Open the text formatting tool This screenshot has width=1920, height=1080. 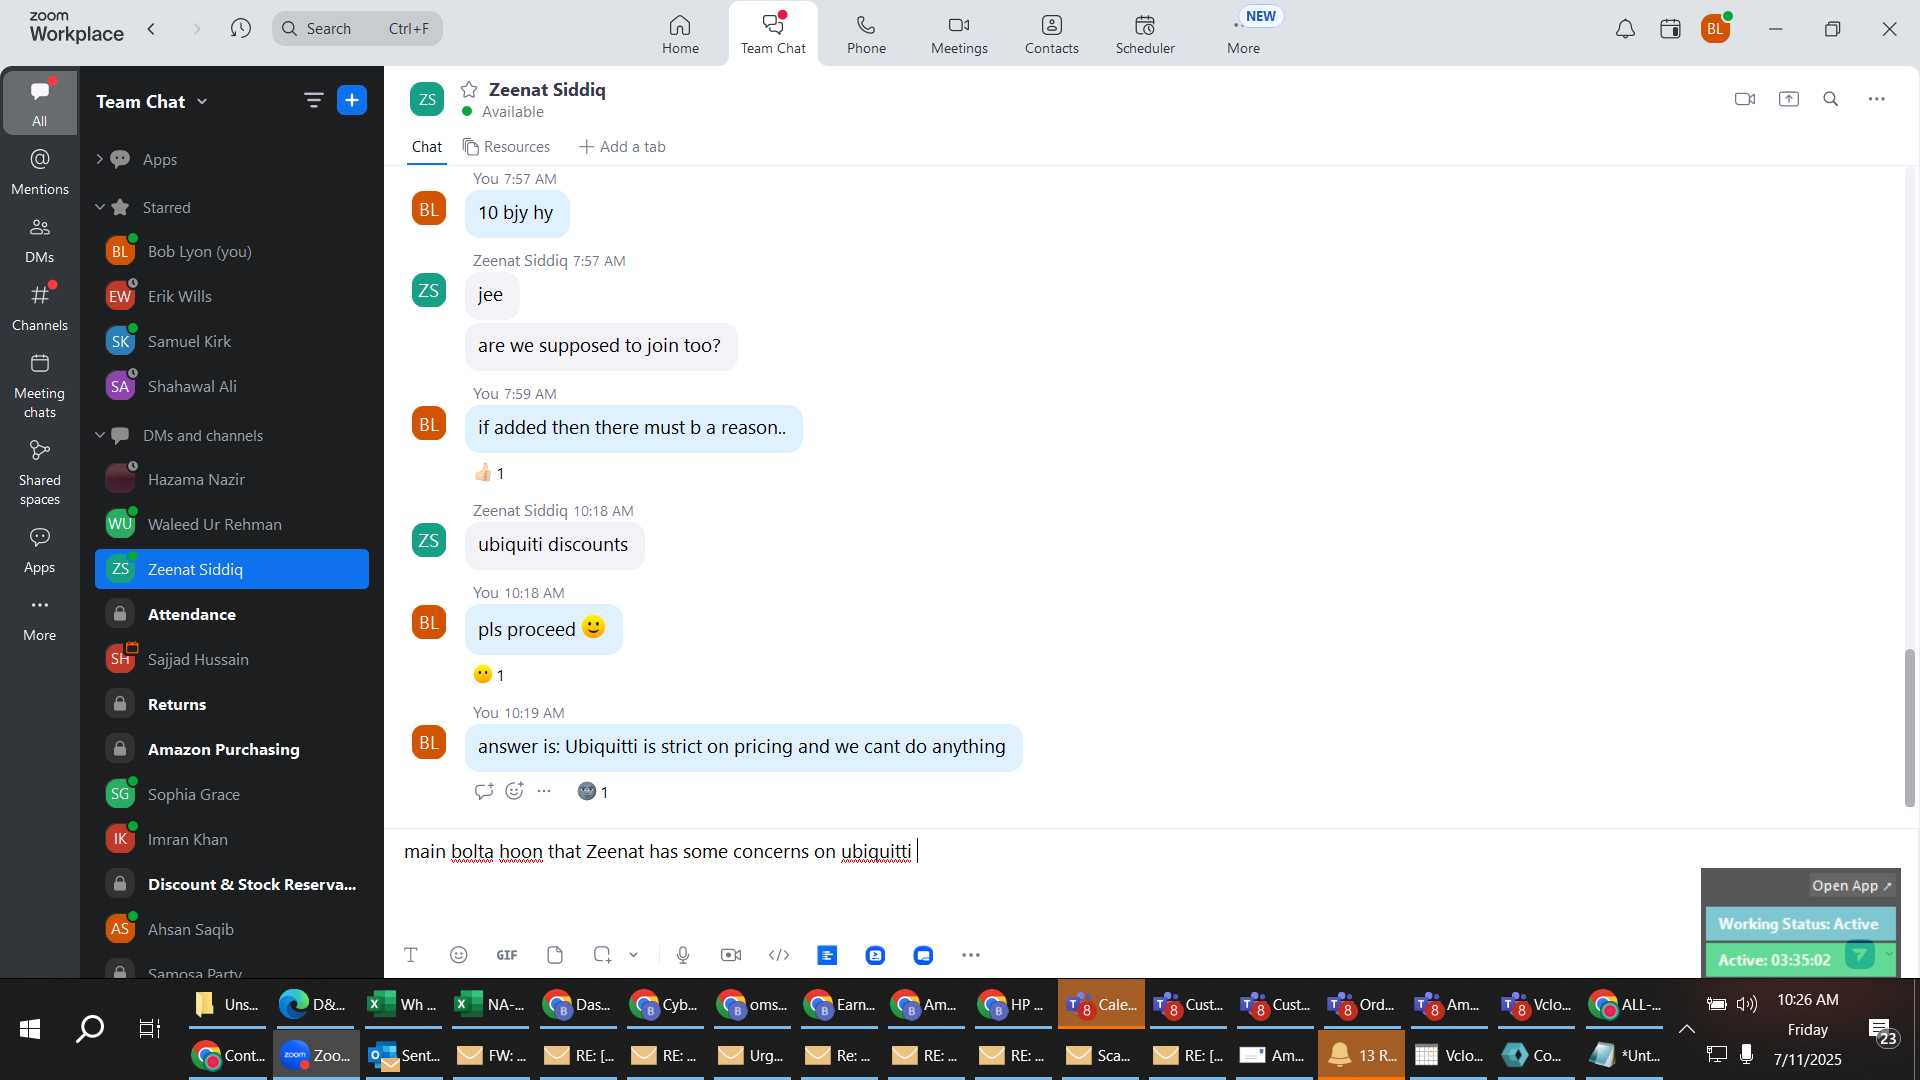point(411,955)
